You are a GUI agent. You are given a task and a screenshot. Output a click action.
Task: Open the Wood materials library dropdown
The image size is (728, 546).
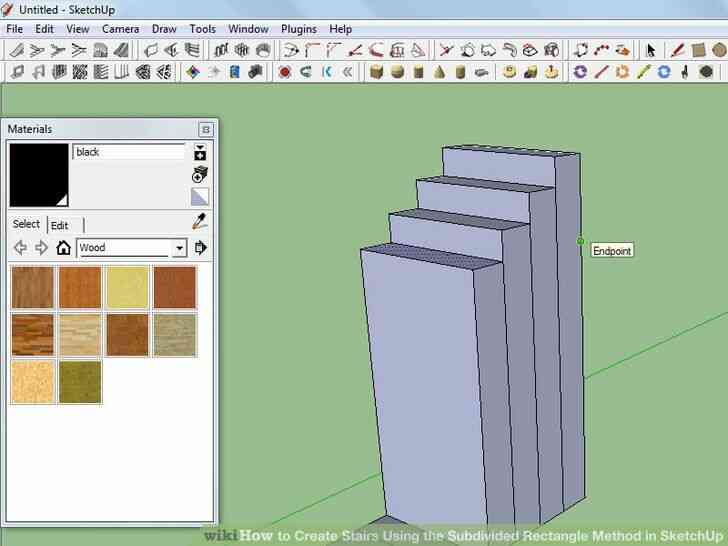pos(179,248)
